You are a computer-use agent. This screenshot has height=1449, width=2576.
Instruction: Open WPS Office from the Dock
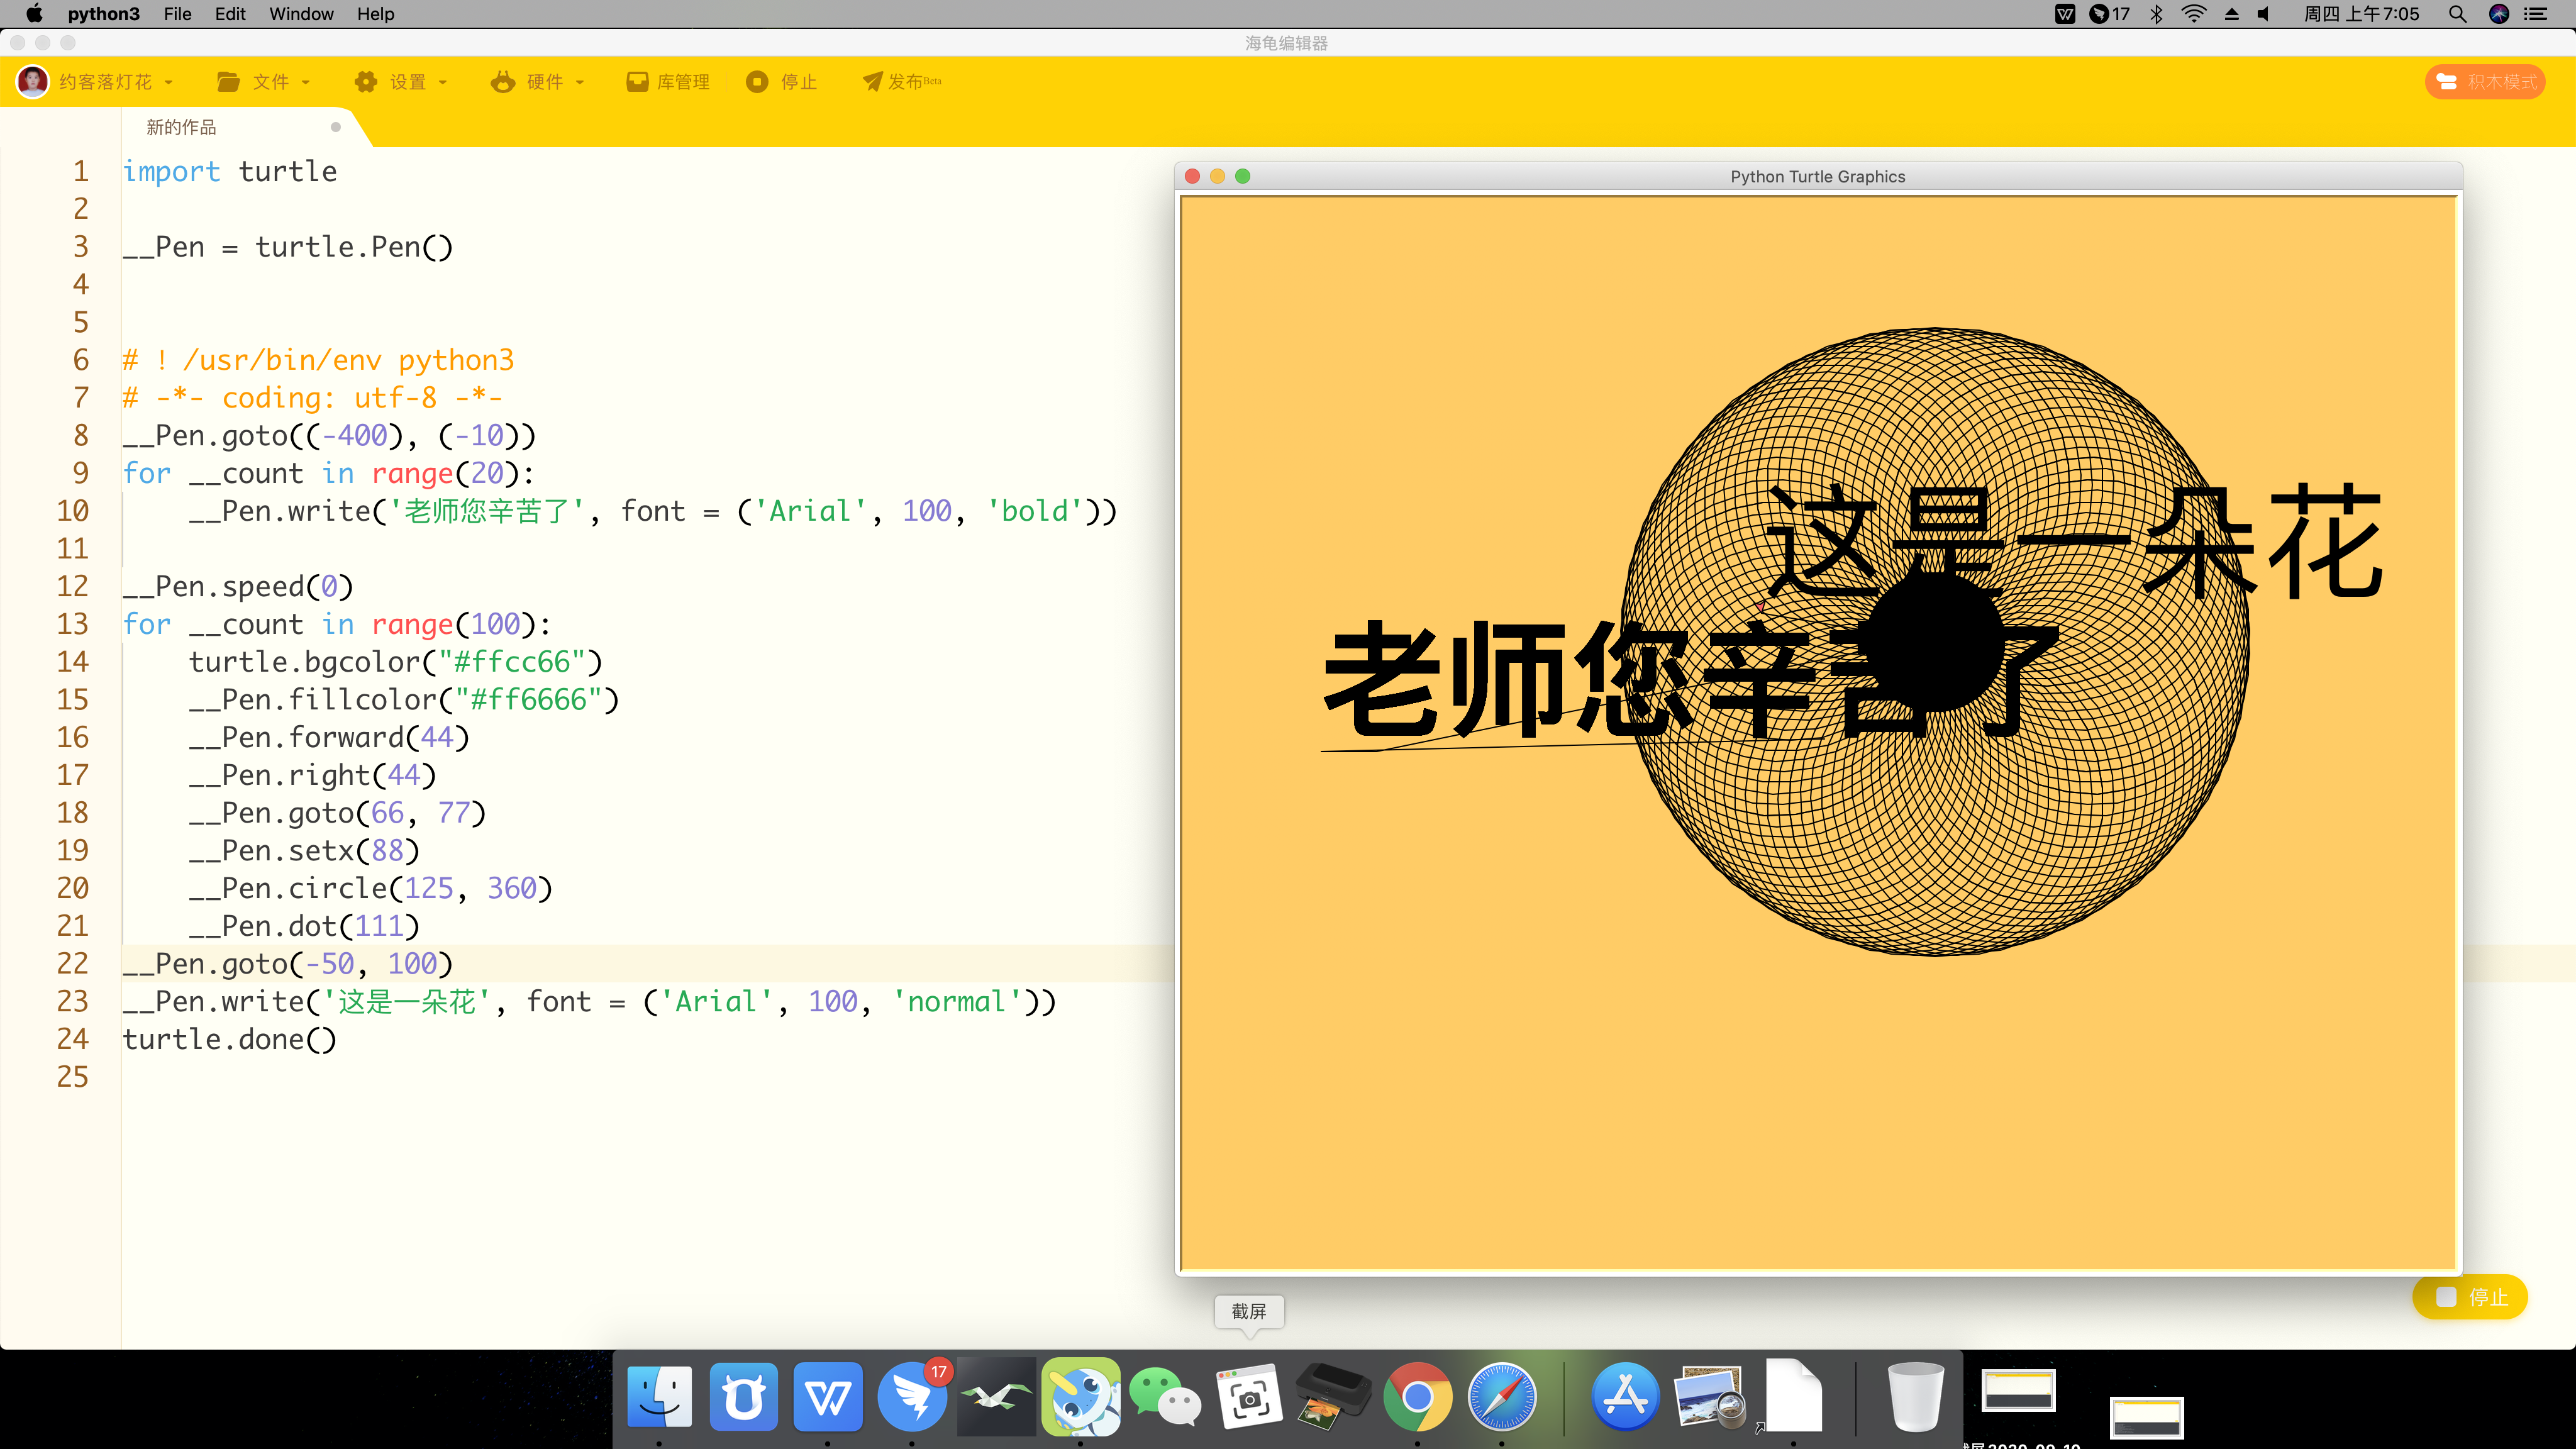point(827,1396)
